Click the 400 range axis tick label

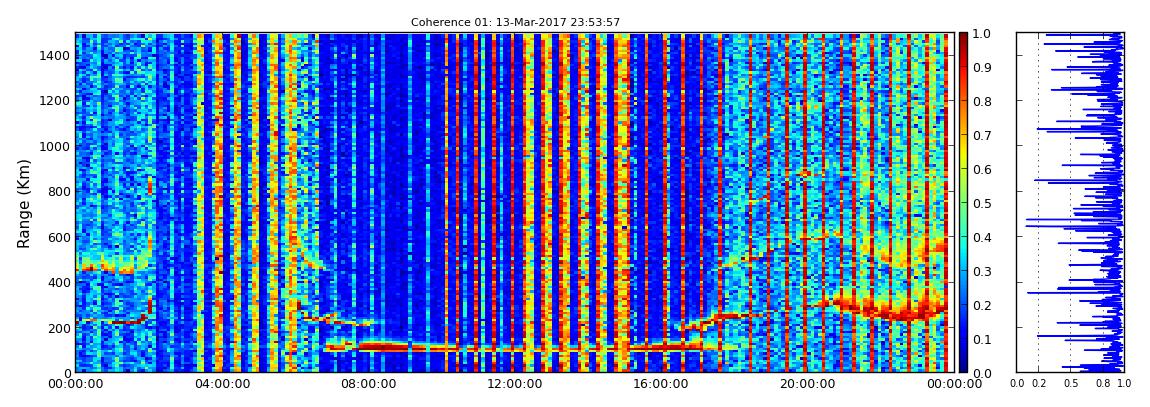[57, 282]
